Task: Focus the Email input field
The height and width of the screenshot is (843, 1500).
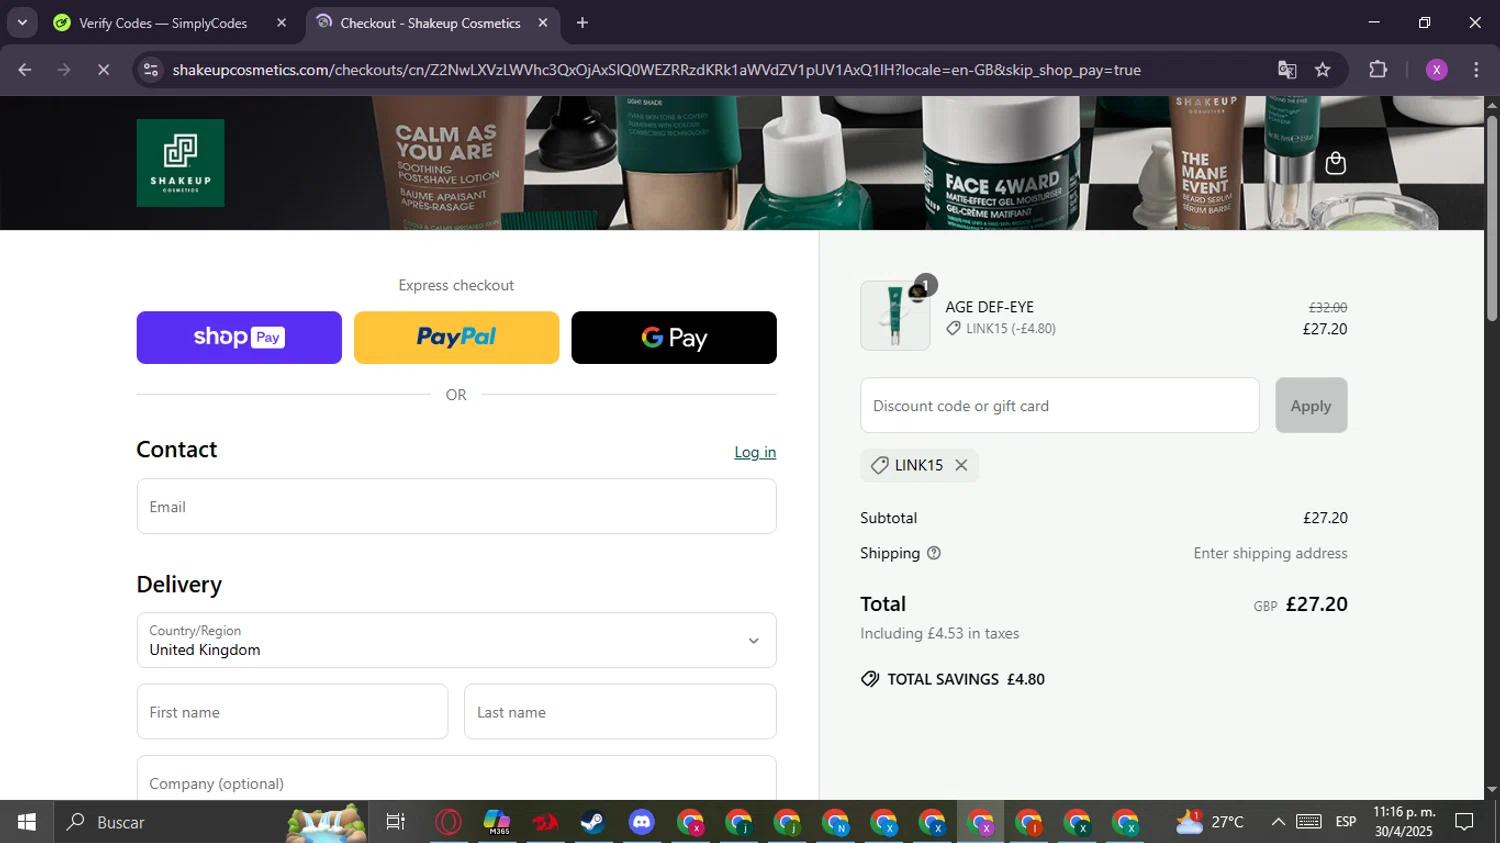Action: click(456, 506)
